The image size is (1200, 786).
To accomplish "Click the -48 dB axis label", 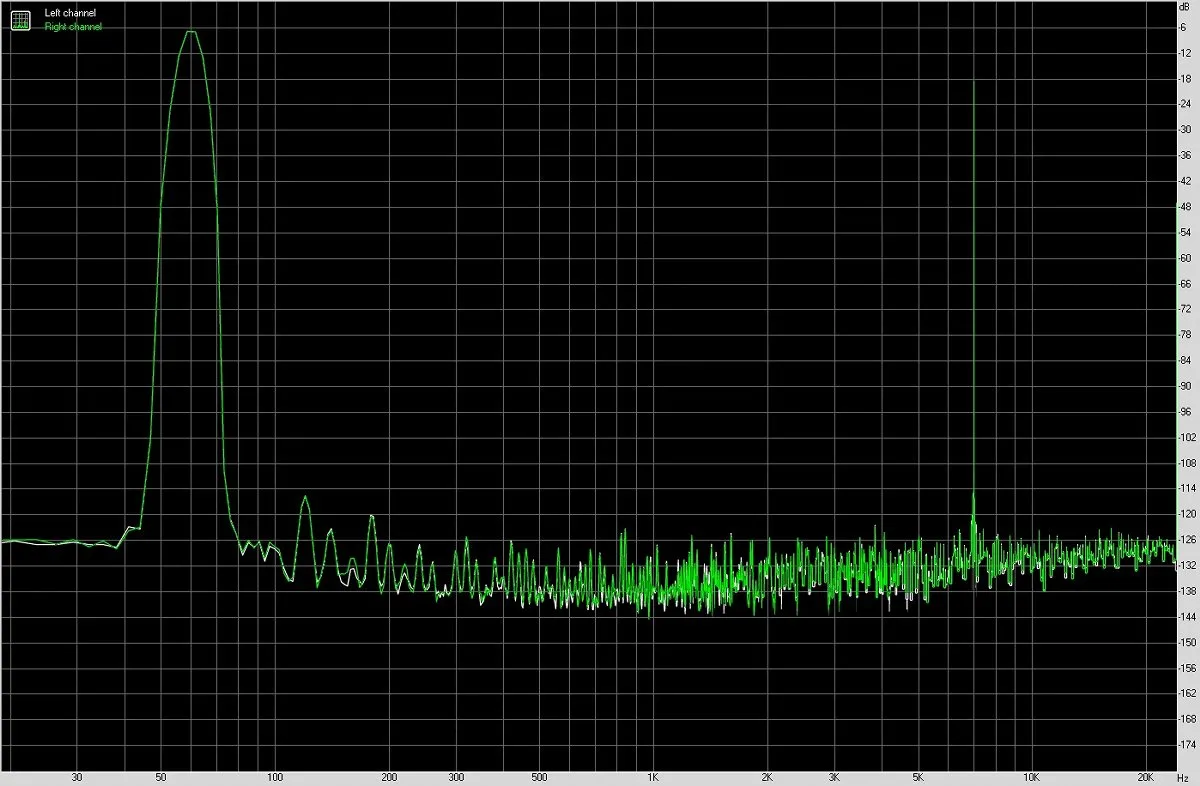I will [1186, 206].
